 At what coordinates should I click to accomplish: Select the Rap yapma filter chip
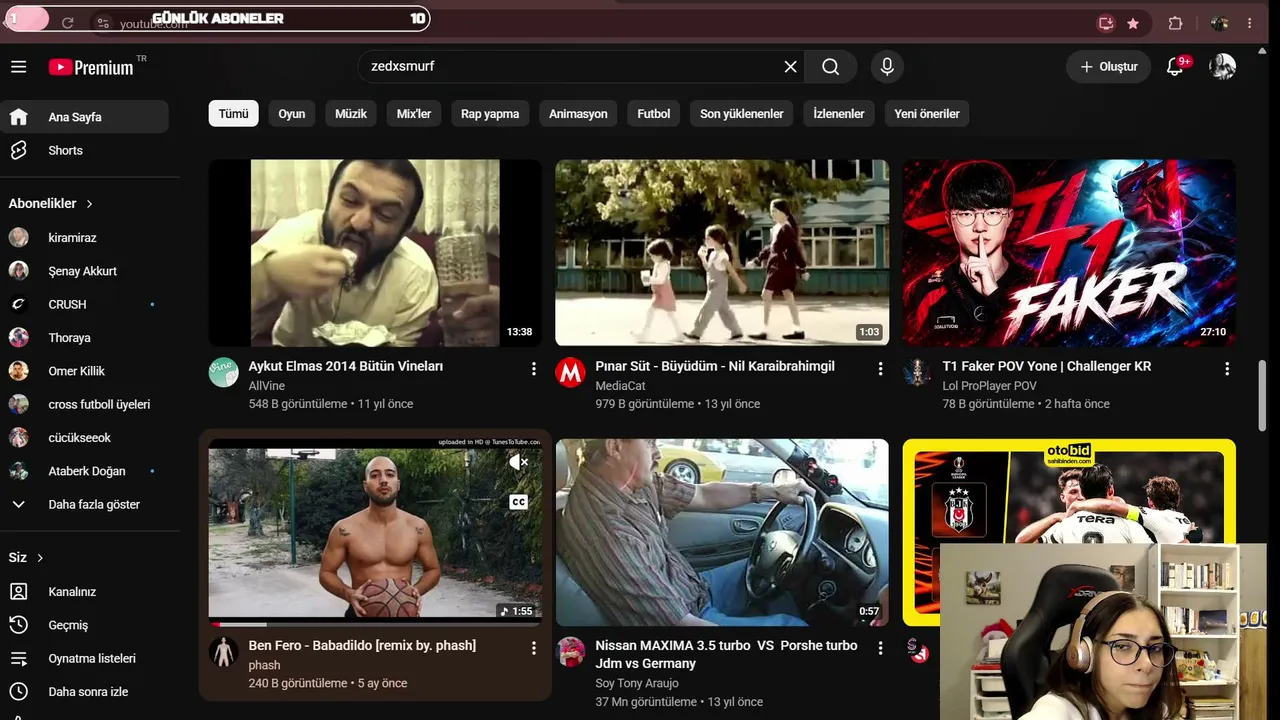490,114
